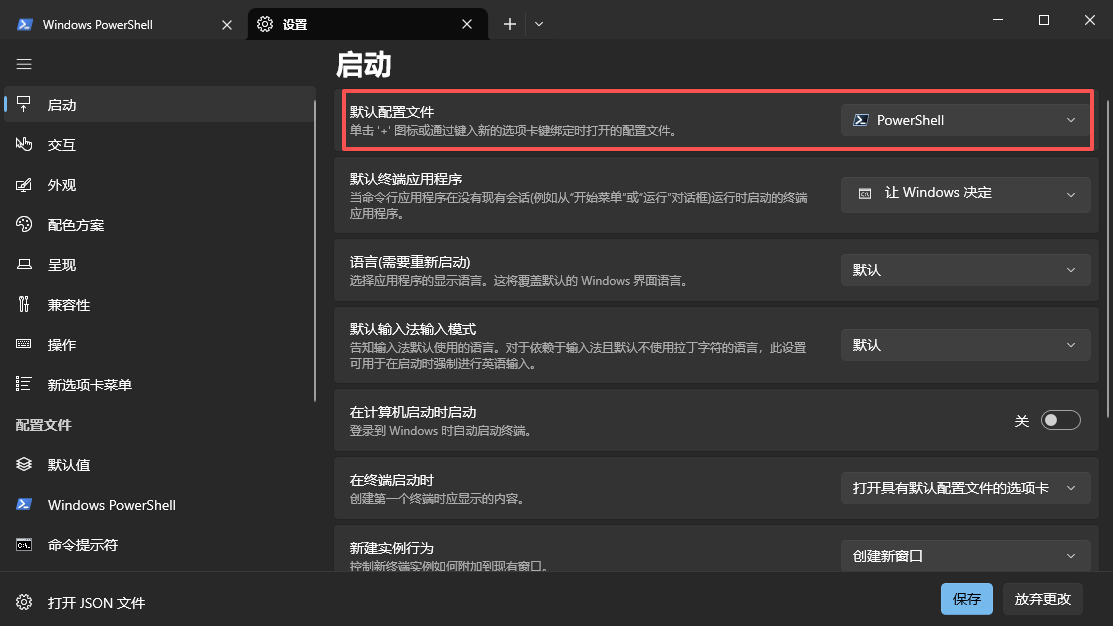Expand the 语言 language dropdown
The width and height of the screenshot is (1113, 626).
(965, 270)
